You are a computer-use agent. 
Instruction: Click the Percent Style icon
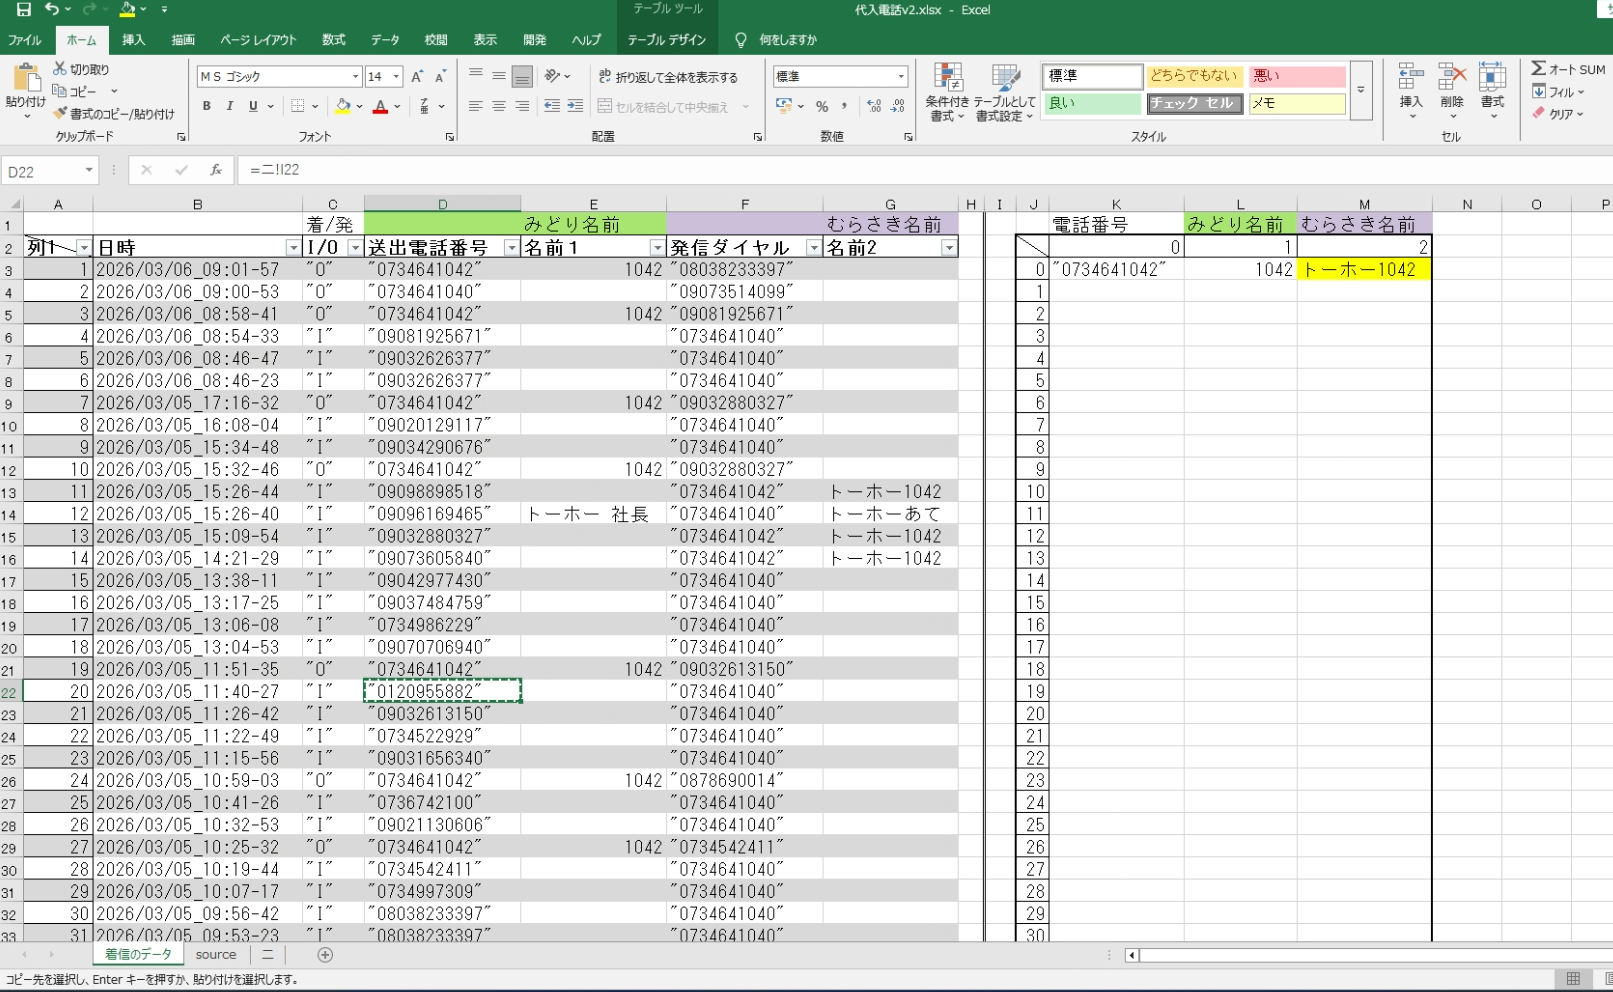pyautogui.click(x=822, y=106)
